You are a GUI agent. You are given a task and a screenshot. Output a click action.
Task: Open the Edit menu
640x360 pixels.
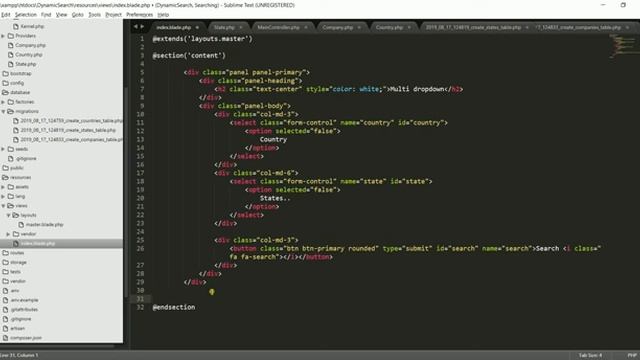[x=5, y=15]
